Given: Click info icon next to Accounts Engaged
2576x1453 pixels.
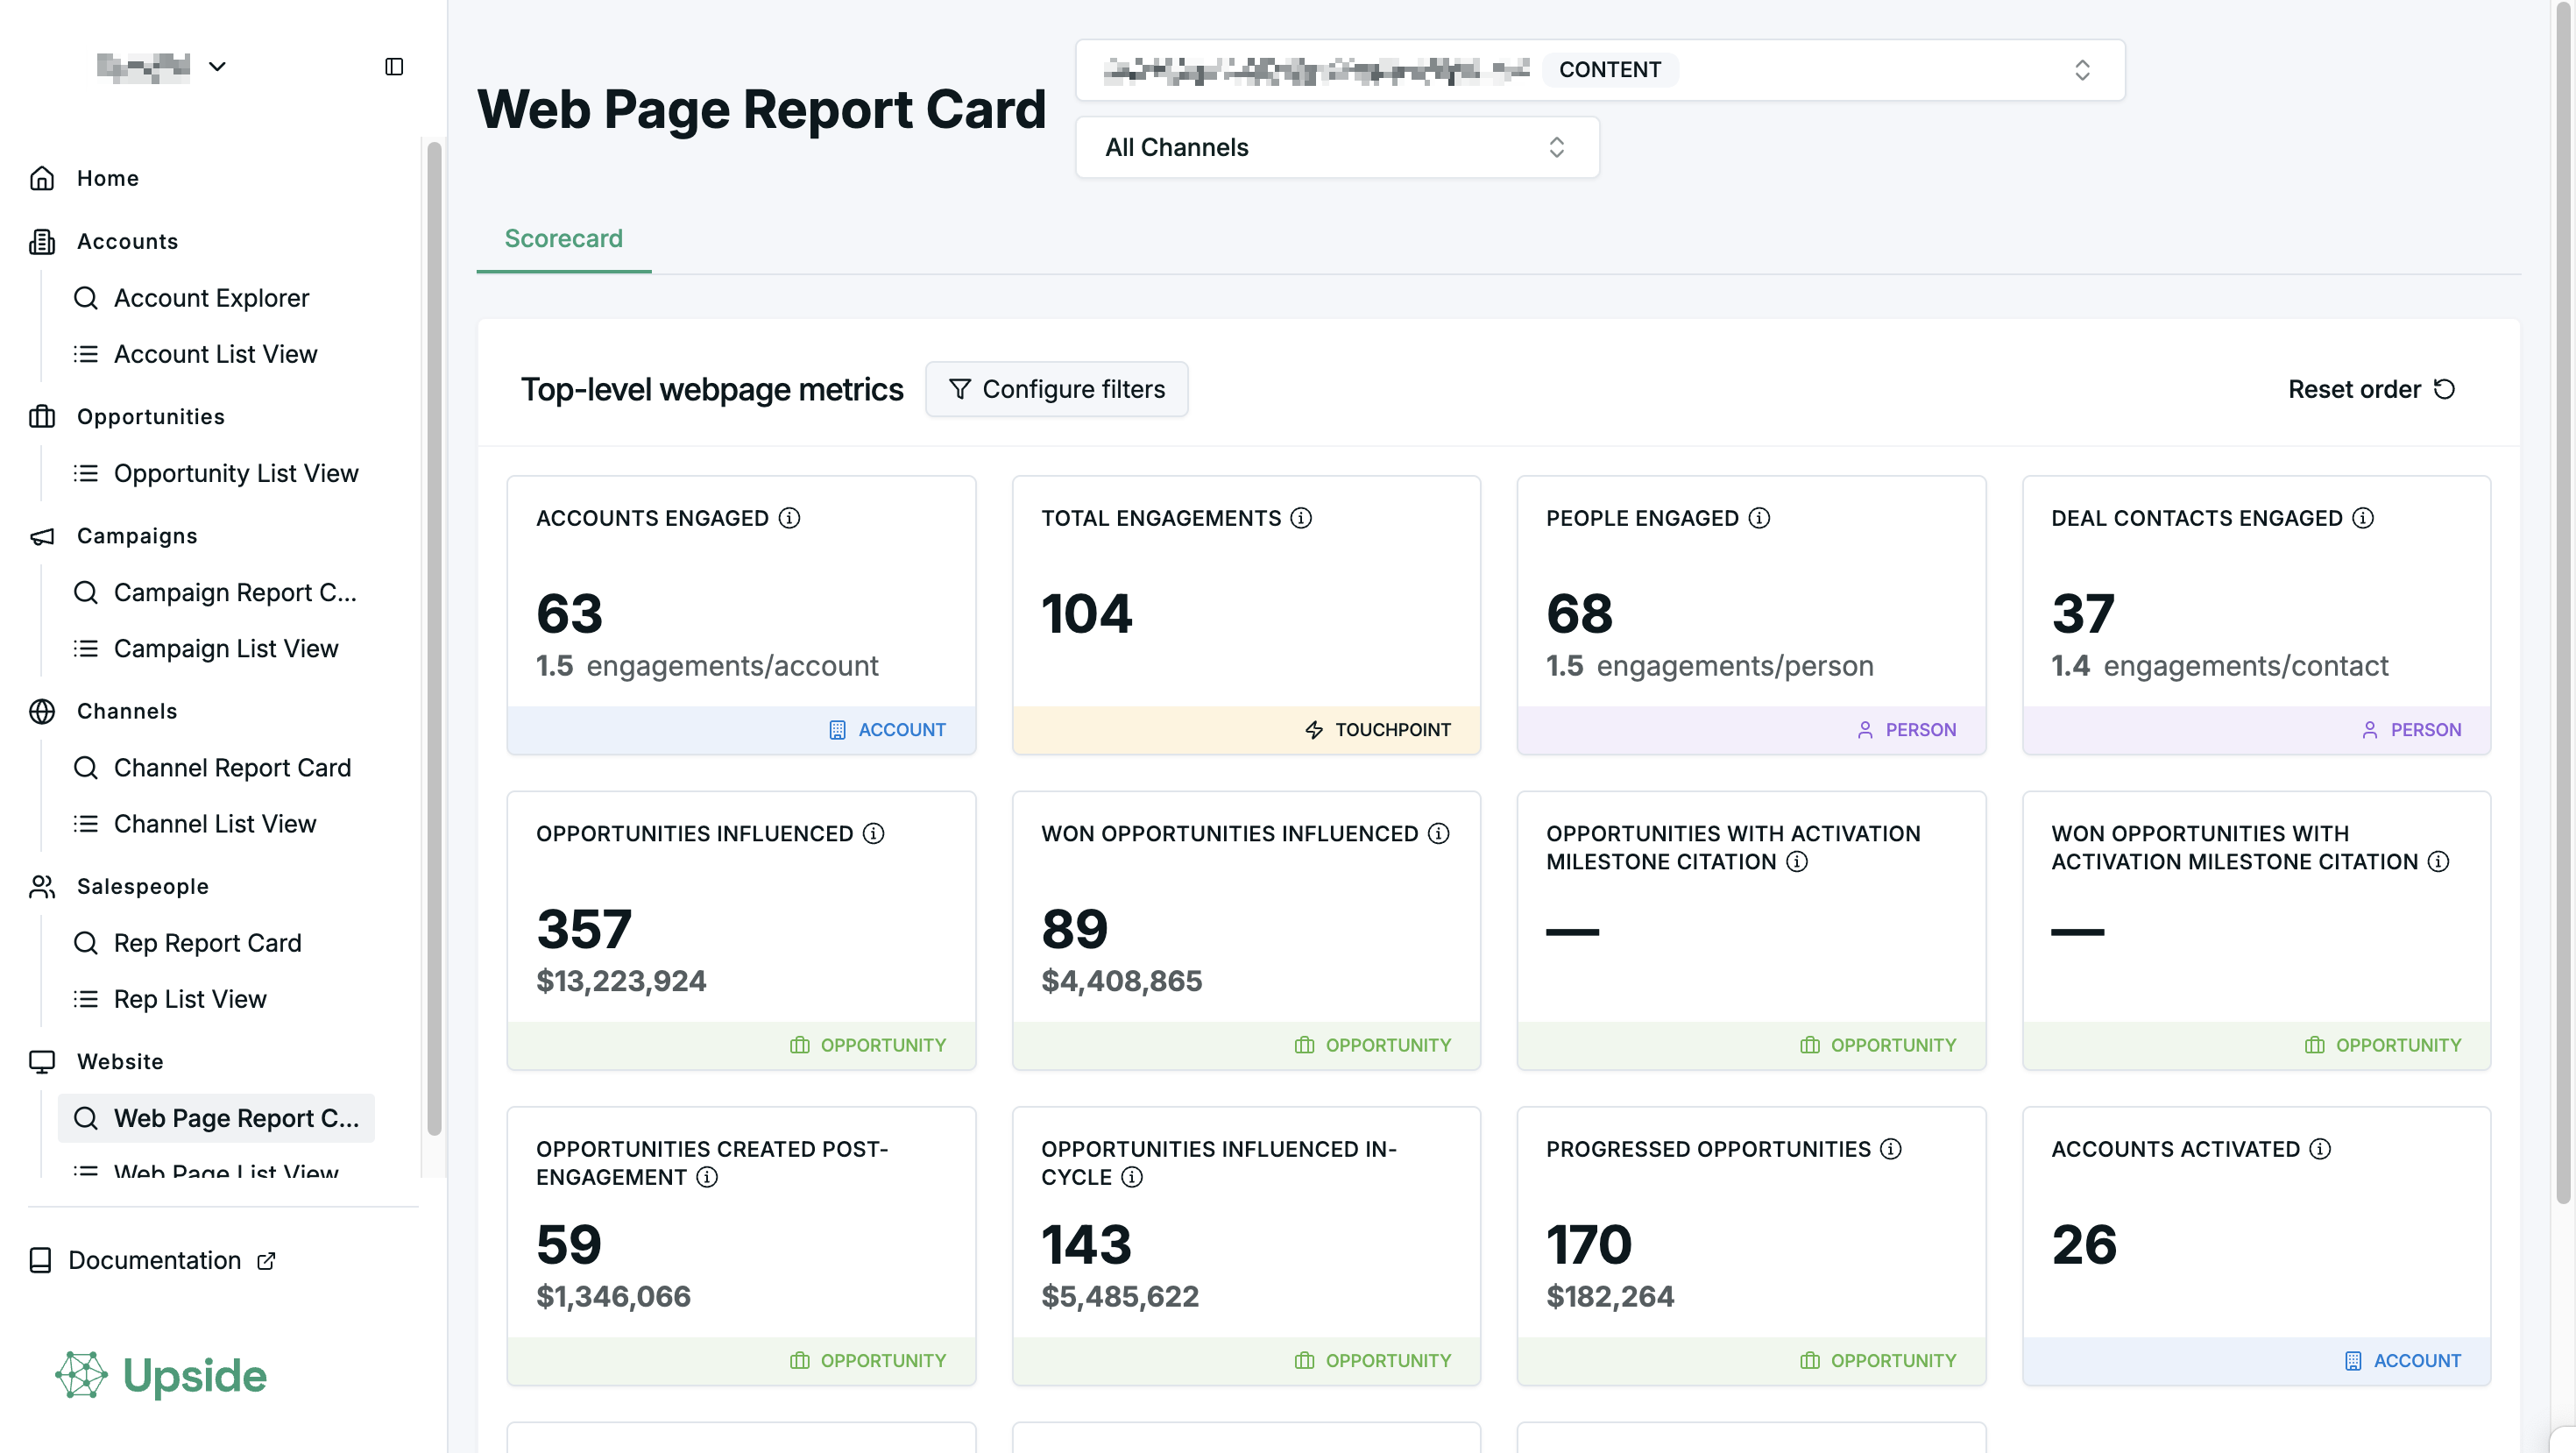Looking at the screenshot, I should [789, 518].
